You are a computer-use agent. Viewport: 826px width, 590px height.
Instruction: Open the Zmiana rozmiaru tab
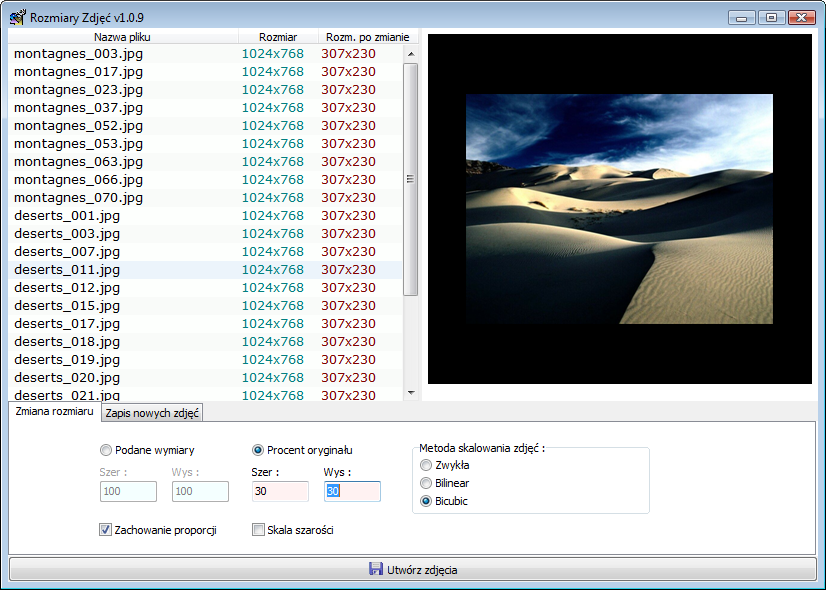pyautogui.click(x=55, y=412)
